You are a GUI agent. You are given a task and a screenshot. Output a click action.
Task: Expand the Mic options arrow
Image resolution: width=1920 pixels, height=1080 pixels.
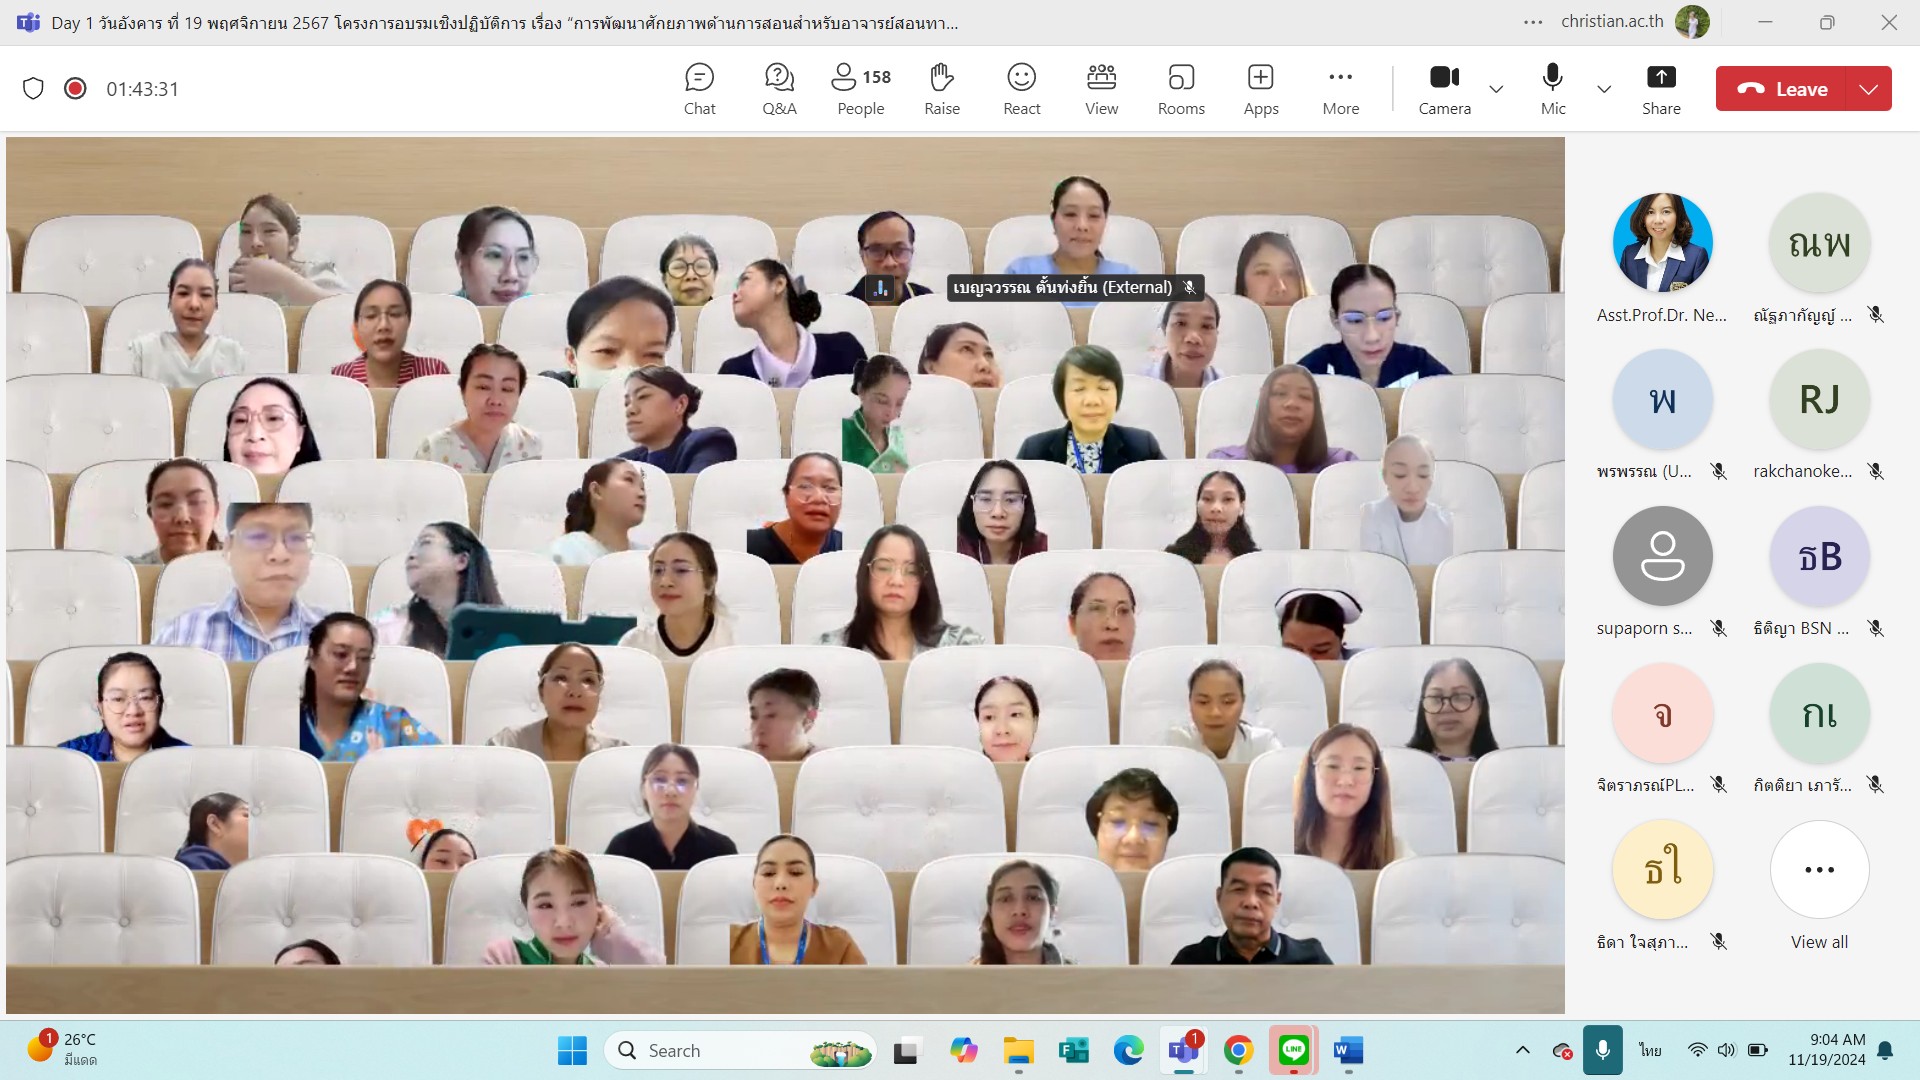pyautogui.click(x=1604, y=89)
